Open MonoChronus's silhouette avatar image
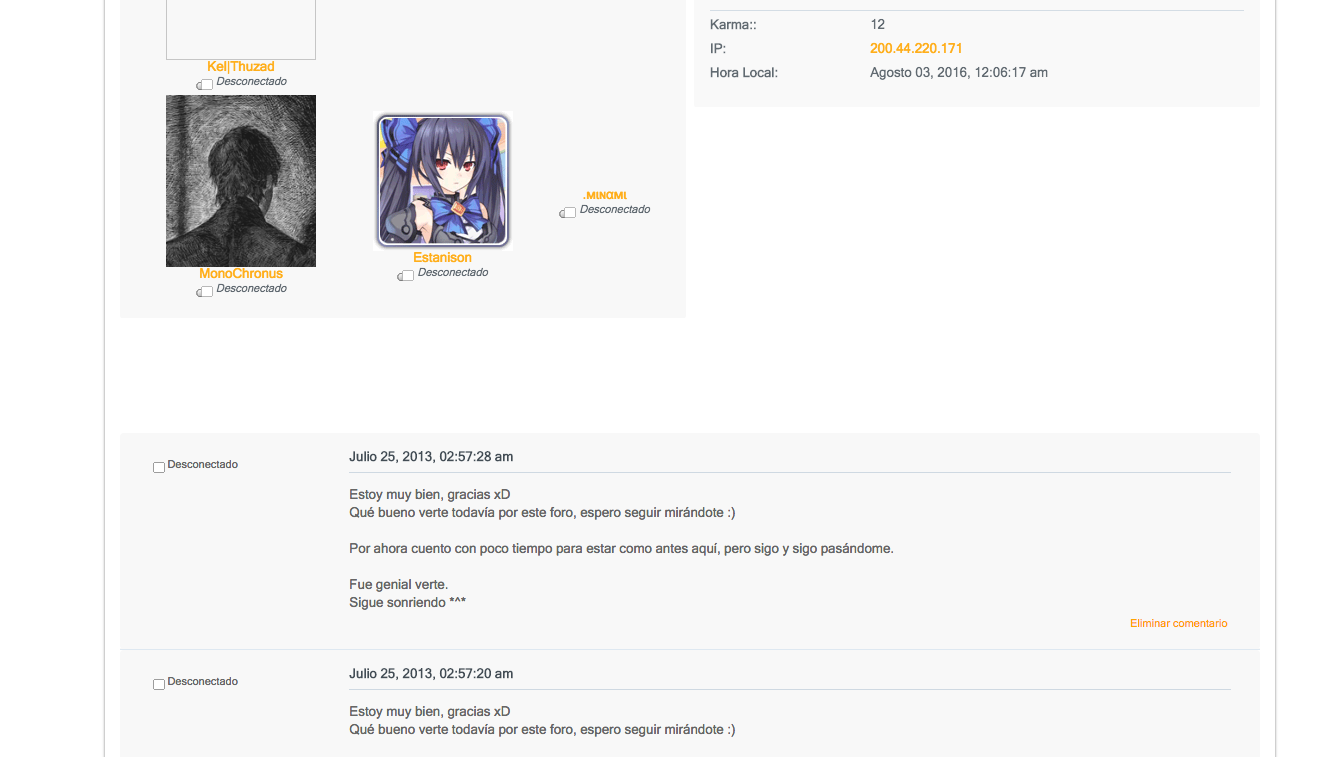 pos(241,181)
